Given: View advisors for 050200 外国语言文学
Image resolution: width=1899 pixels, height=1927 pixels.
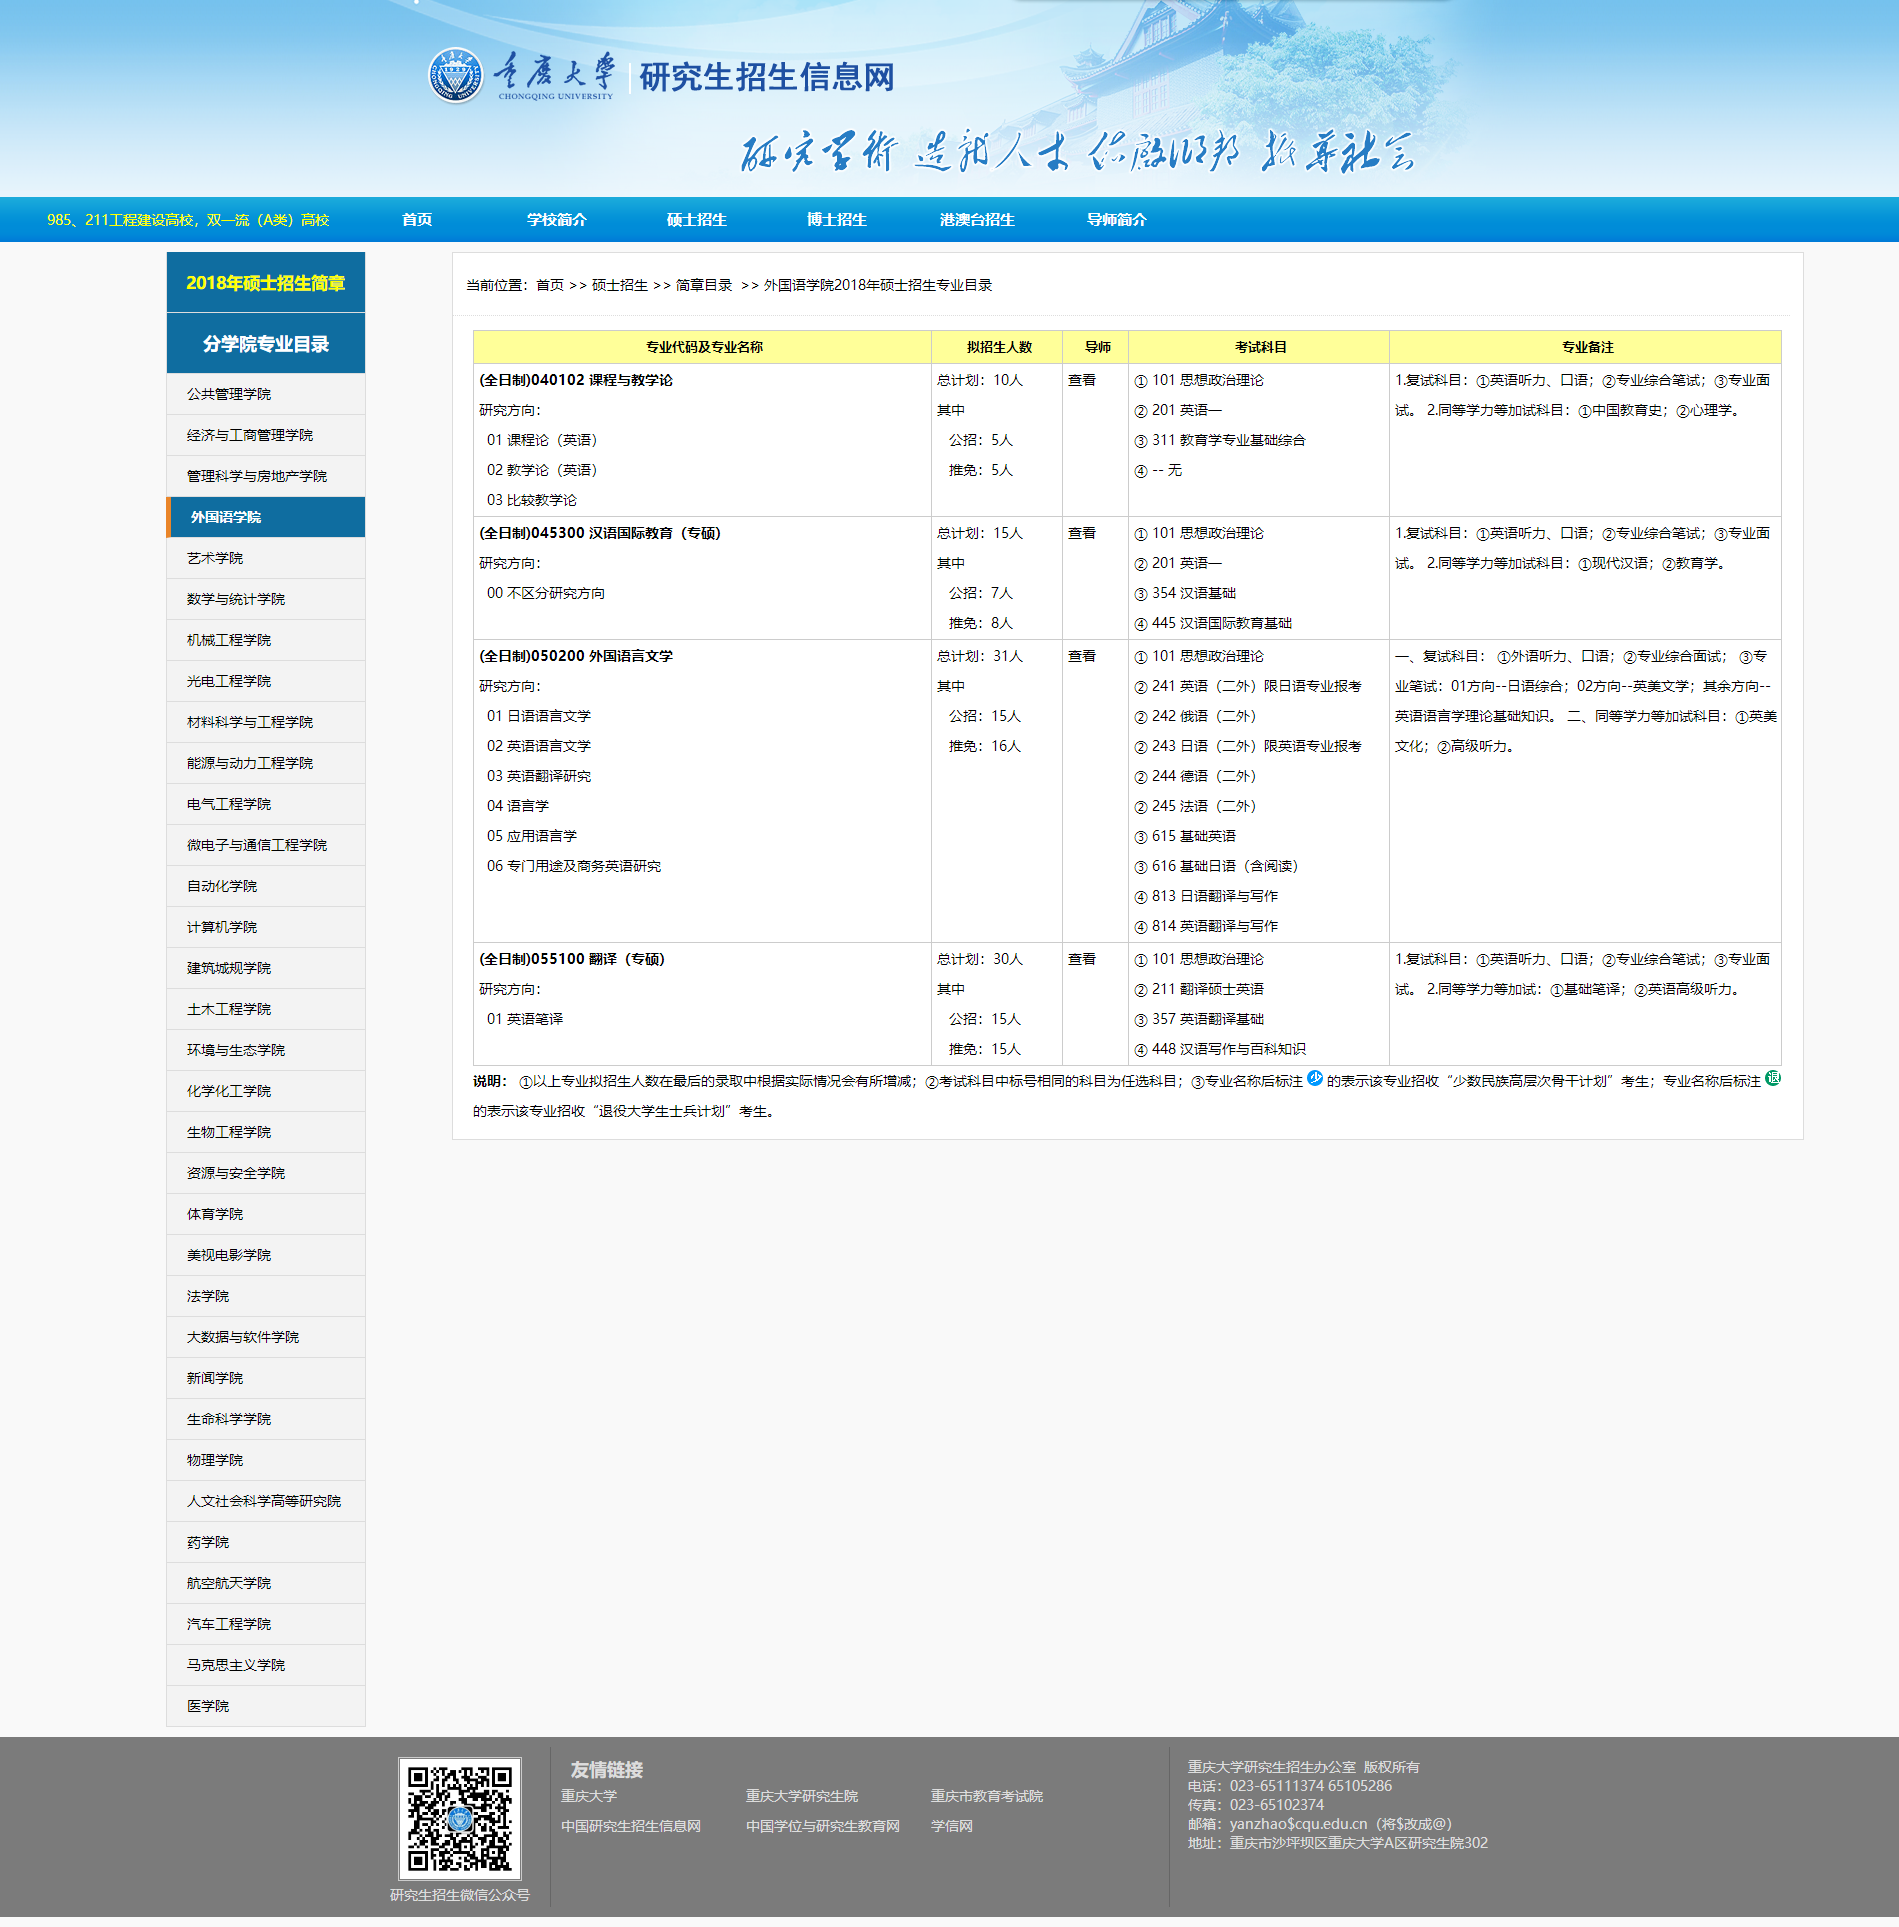Looking at the screenshot, I should [1081, 657].
